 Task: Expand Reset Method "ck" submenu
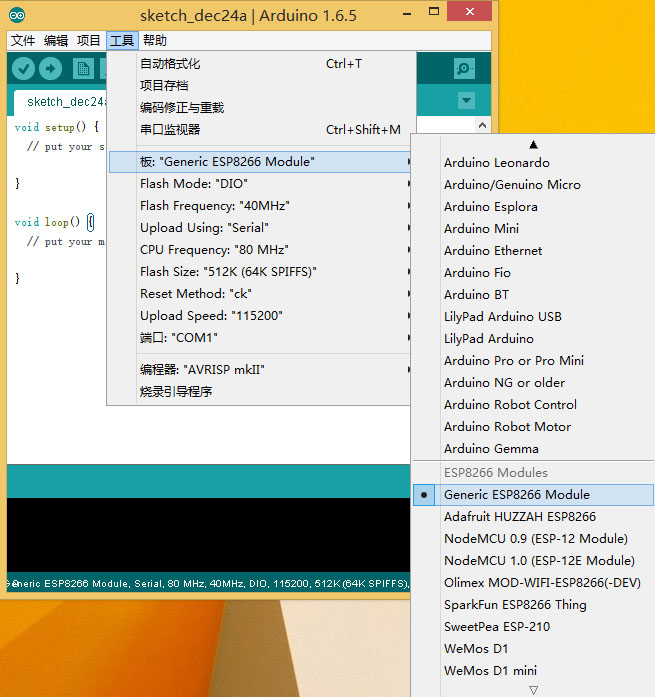coord(260,294)
